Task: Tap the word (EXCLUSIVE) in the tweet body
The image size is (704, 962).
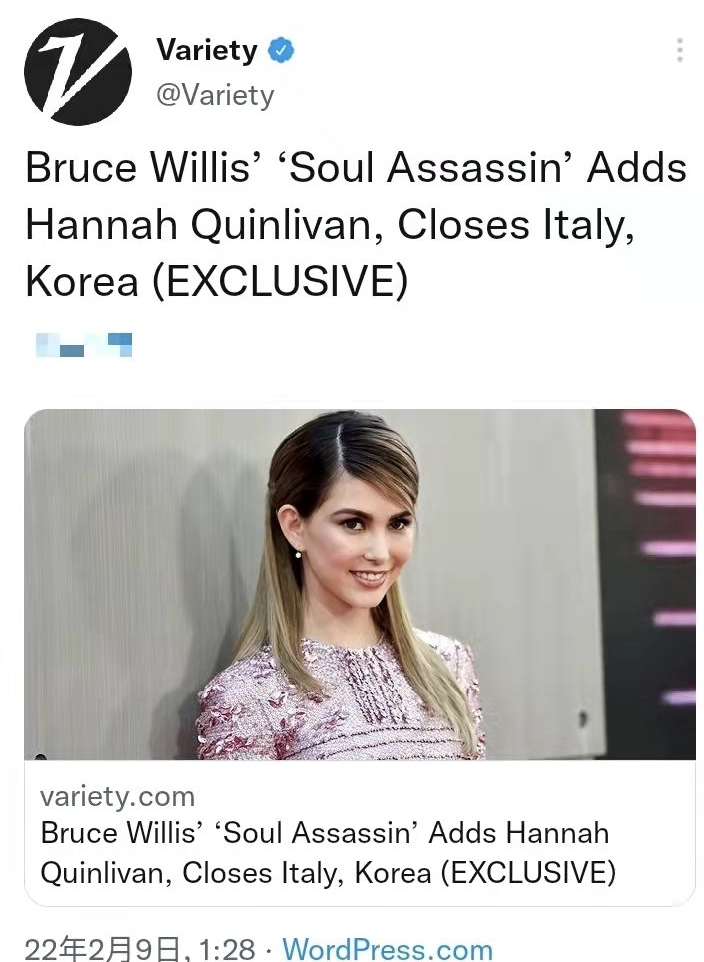Action: pos(279,281)
